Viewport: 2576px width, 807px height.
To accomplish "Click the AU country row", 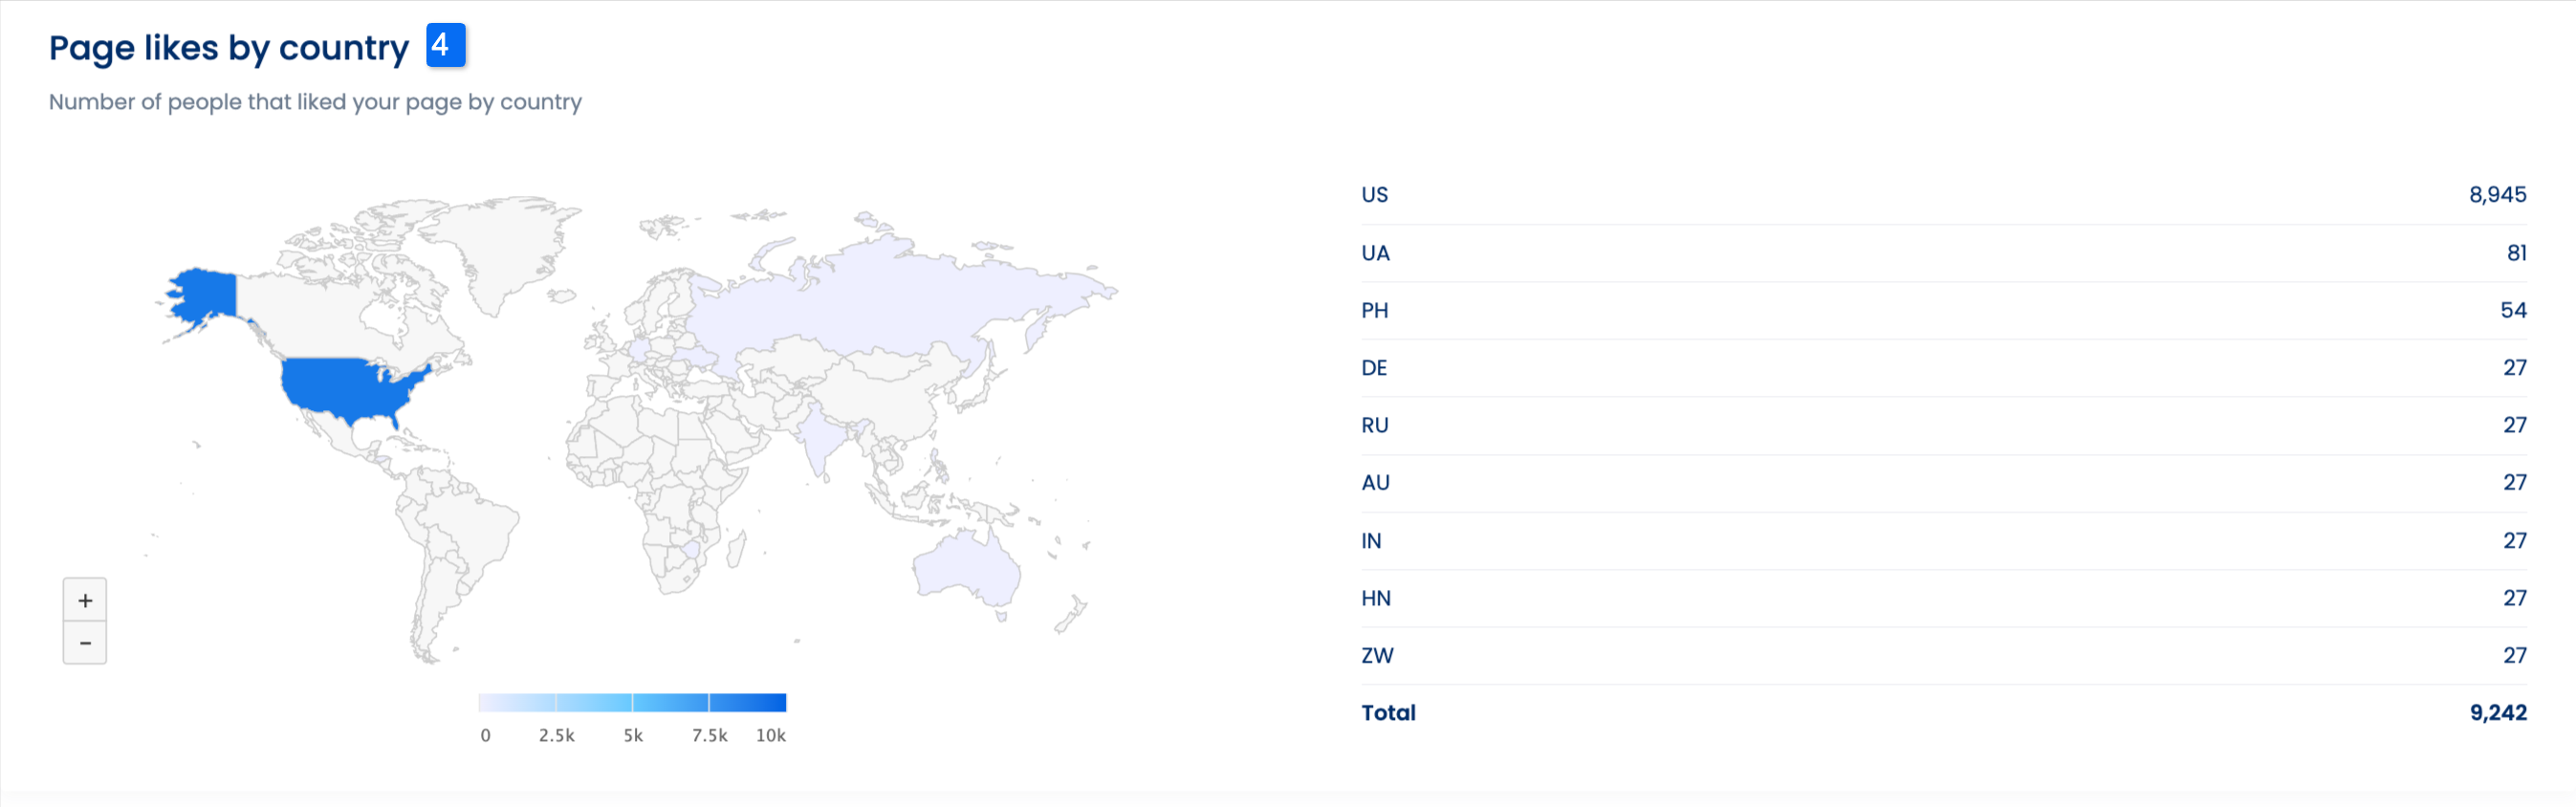I will pyautogui.click(x=1943, y=483).
